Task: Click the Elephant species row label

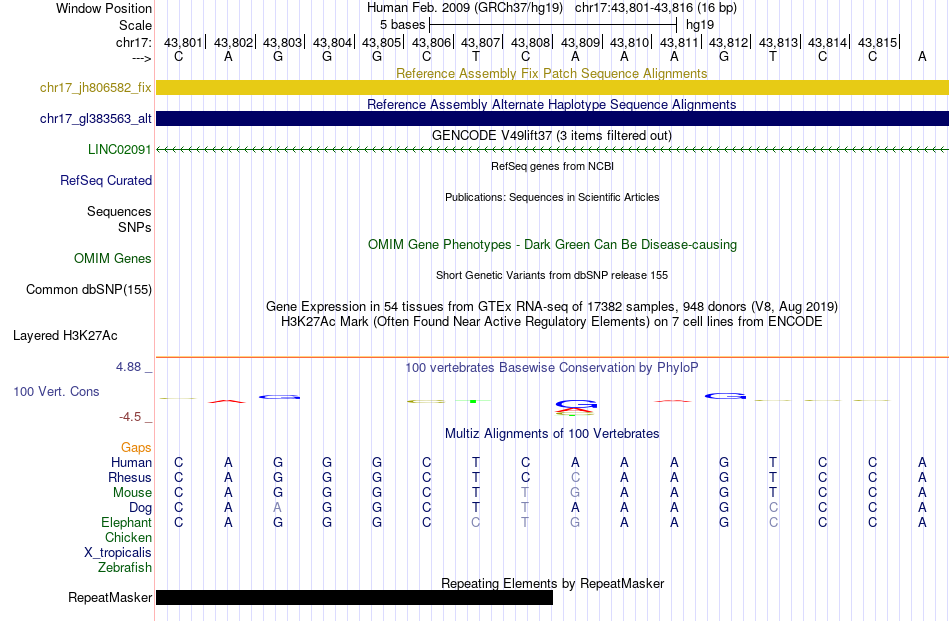Action: click(x=126, y=522)
